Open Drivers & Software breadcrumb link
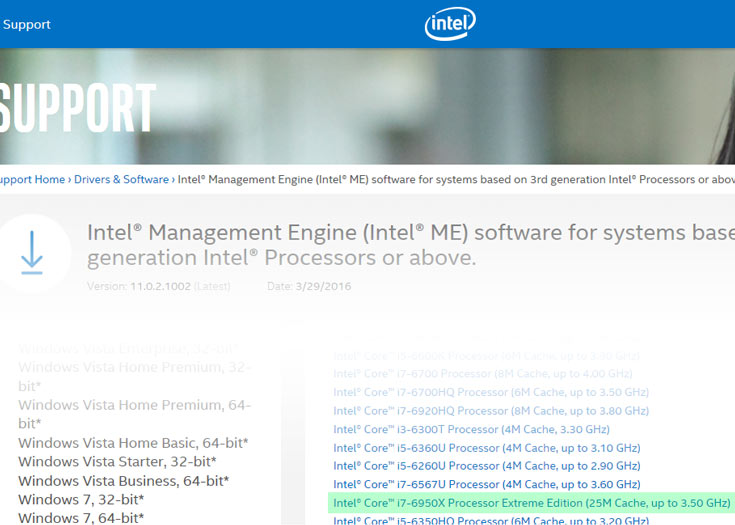This screenshot has height=525, width=735. [x=121, y=180]
